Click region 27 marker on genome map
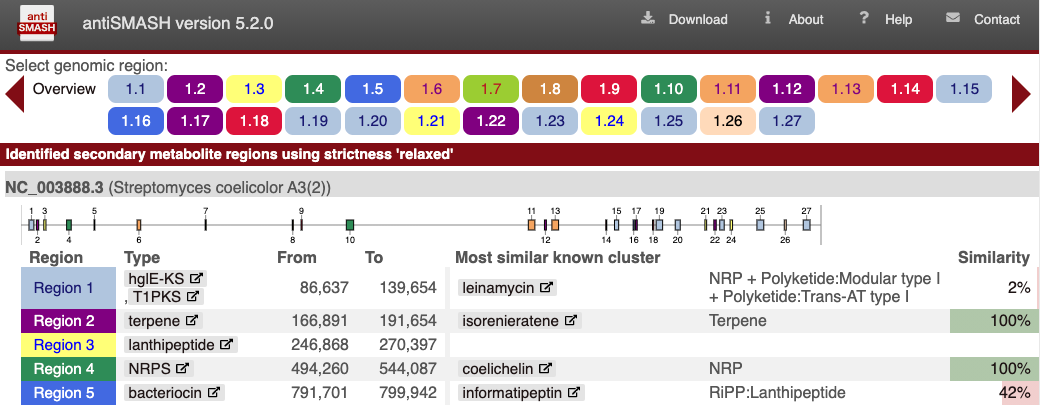Screen dimensions: 1040x405 [x=807, y=225]
